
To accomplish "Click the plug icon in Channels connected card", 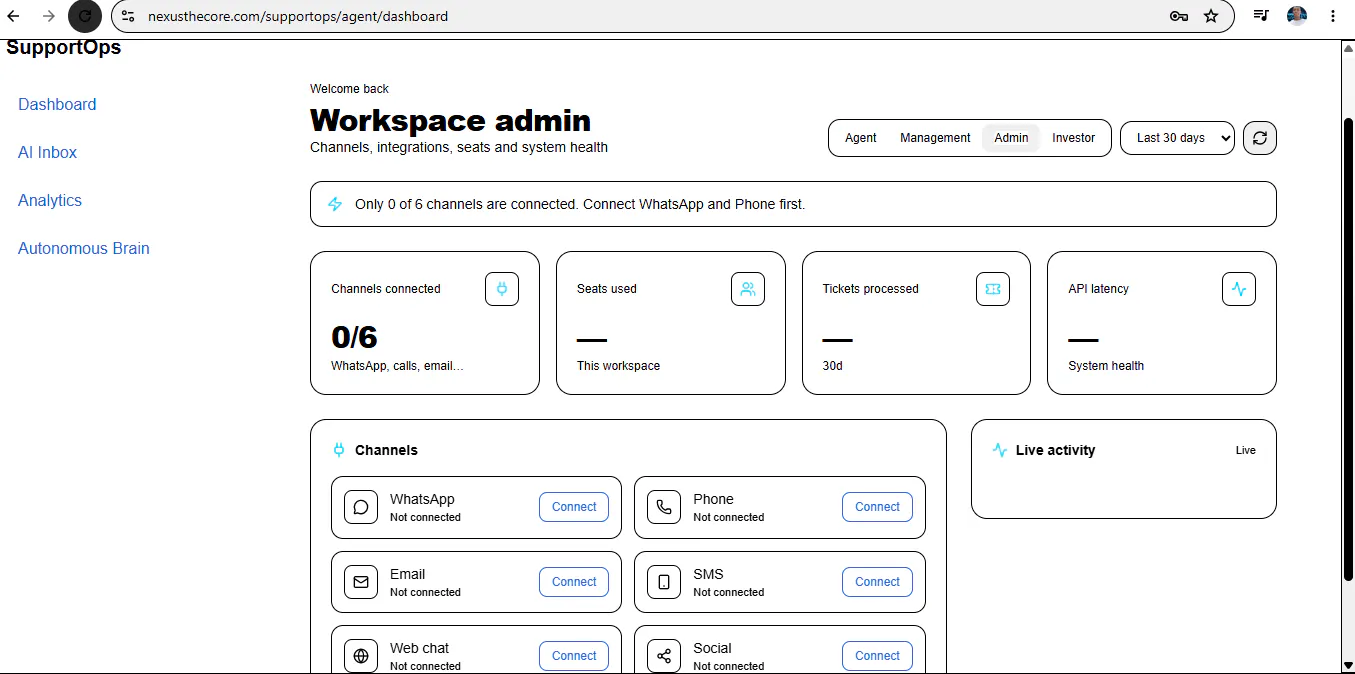I will pos(502,289).
